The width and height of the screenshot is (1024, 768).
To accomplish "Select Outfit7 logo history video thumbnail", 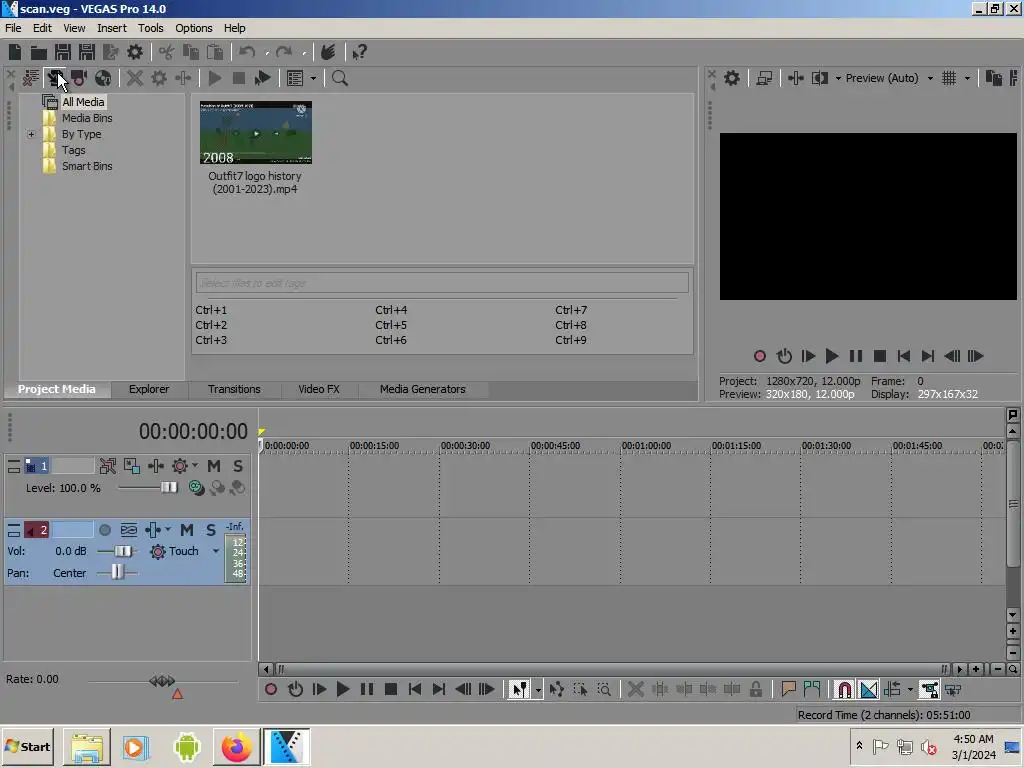I will click(x=255, y=133).
